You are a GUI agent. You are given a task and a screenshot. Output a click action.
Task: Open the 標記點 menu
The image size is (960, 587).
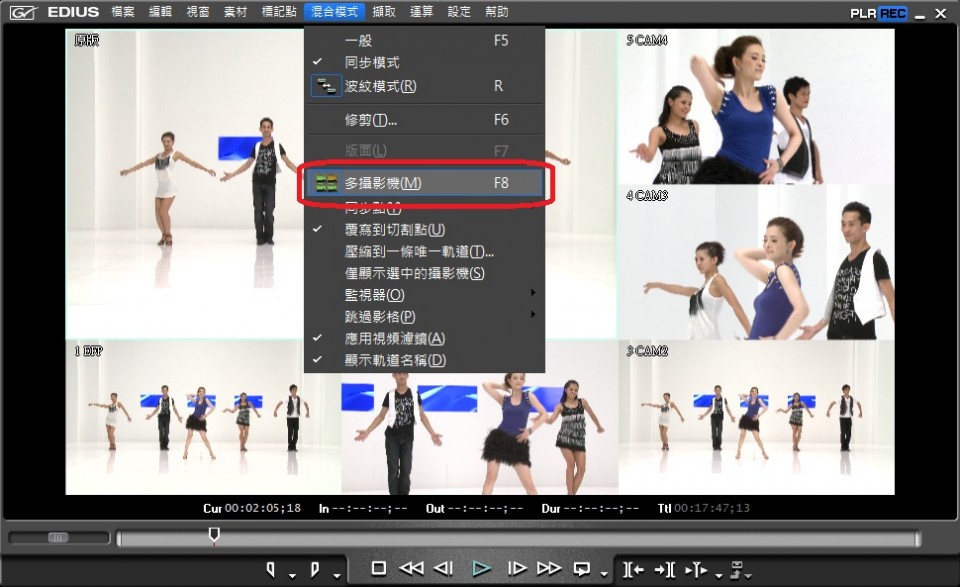(279, 12)
